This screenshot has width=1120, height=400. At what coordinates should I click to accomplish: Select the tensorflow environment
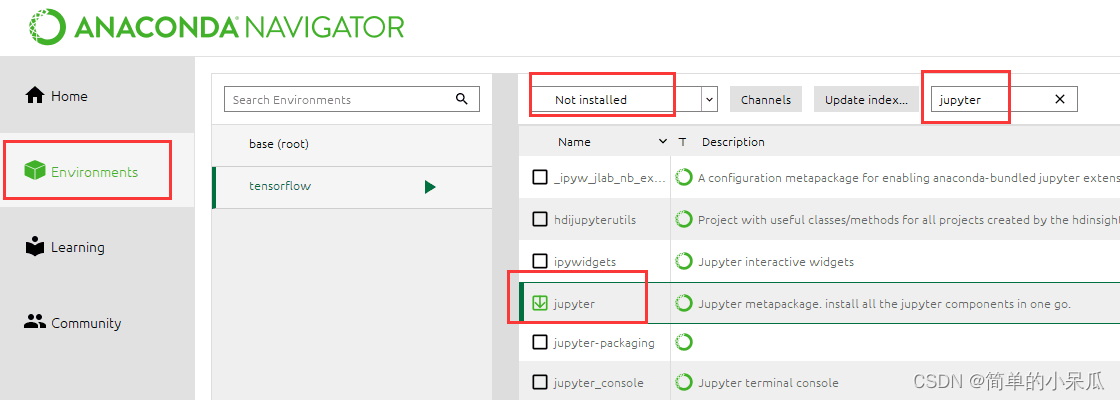(x=351, y=187)
